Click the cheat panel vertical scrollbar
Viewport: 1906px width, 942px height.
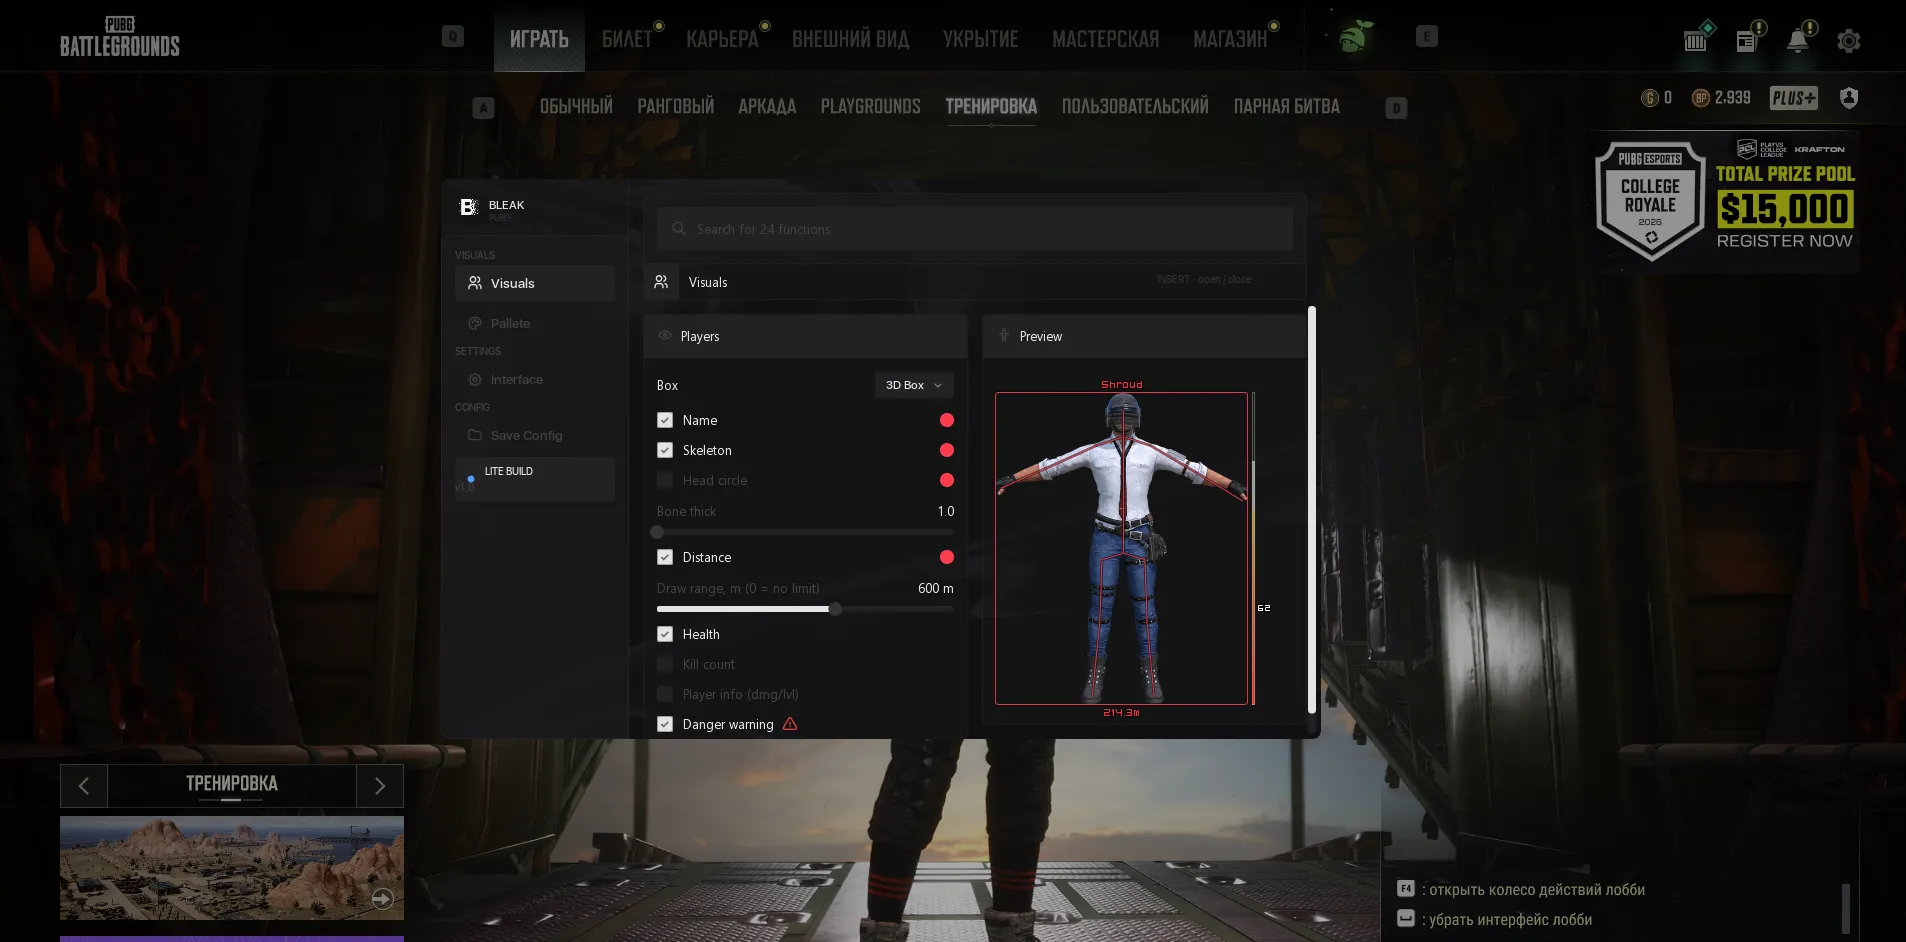coord(1312,510)
